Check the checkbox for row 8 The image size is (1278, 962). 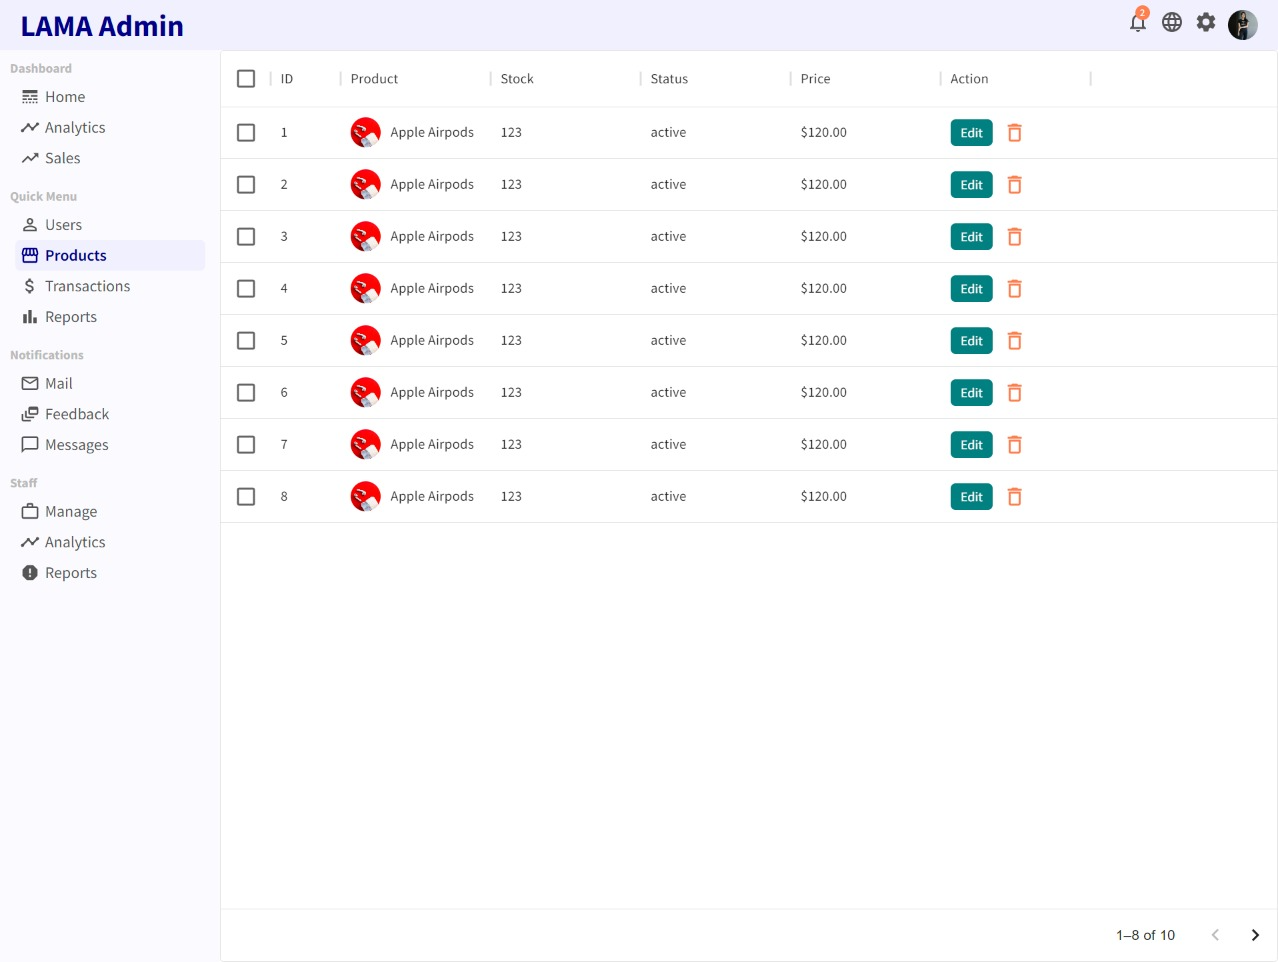pos(246,496)
